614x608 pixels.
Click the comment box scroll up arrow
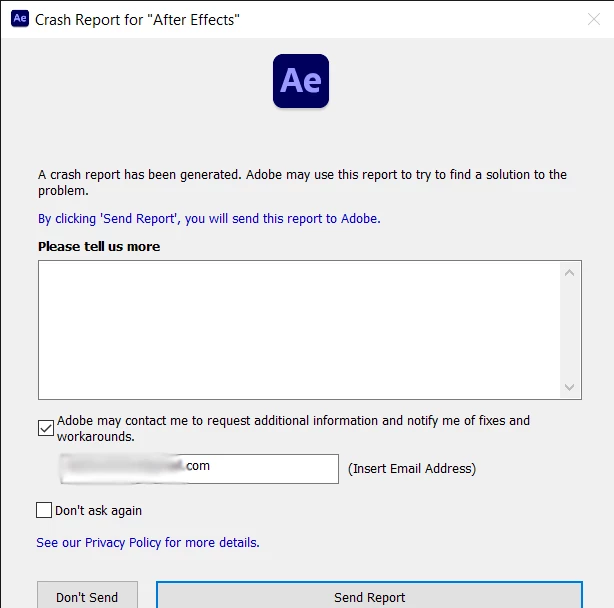coord(570,273)
